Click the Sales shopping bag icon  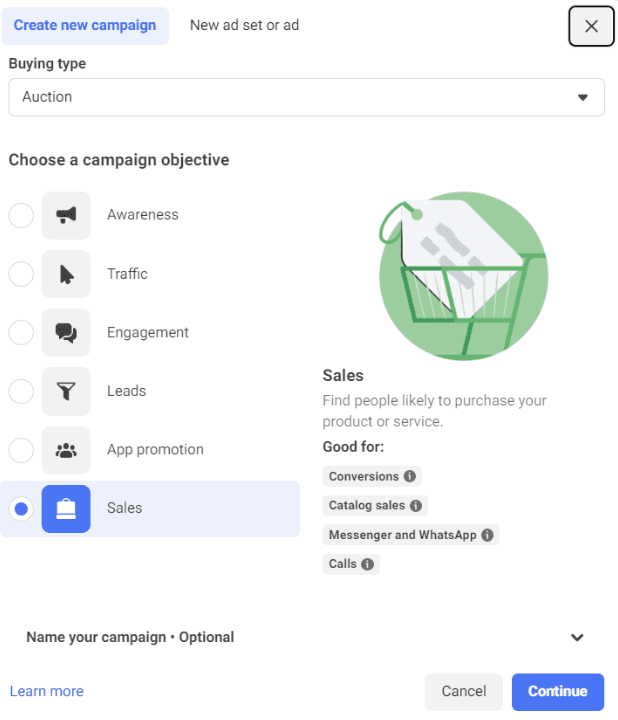pyautogui.click(x=66, y=509)
